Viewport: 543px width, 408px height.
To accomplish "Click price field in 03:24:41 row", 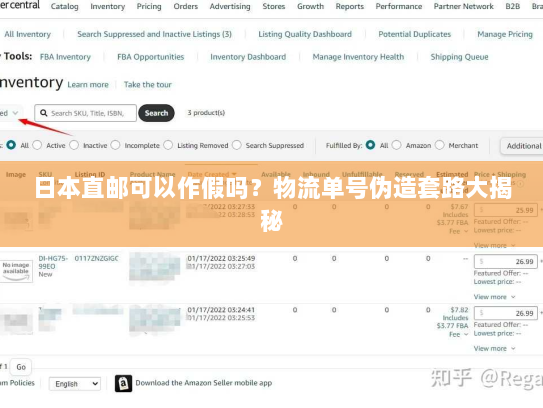I will [x=506, y=313].
